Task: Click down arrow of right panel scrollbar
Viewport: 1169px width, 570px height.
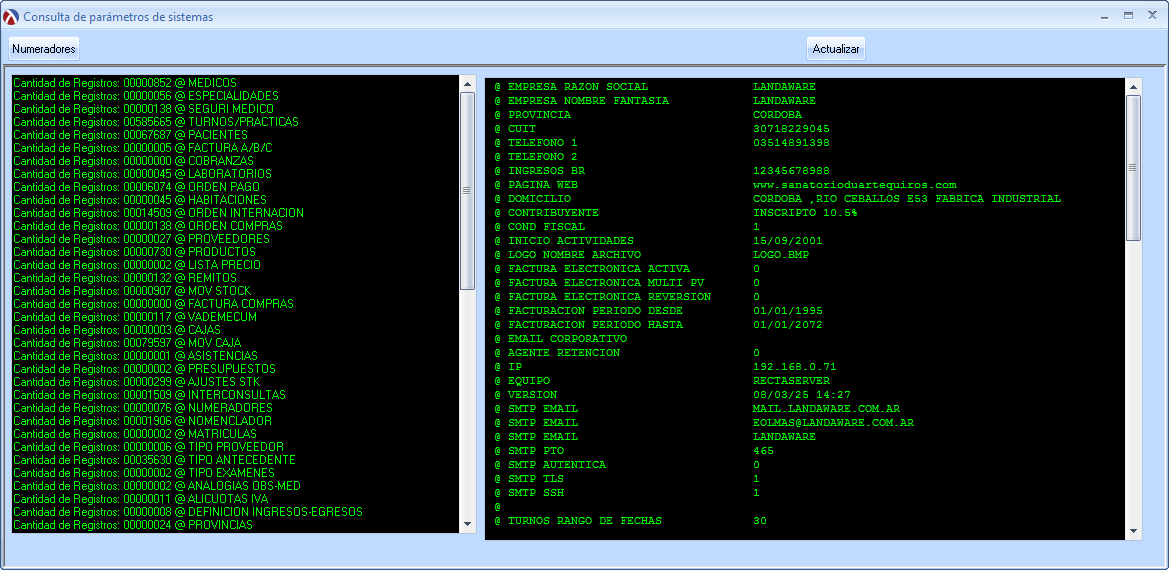Action: pyautogui.click(x=1133, y=532)
